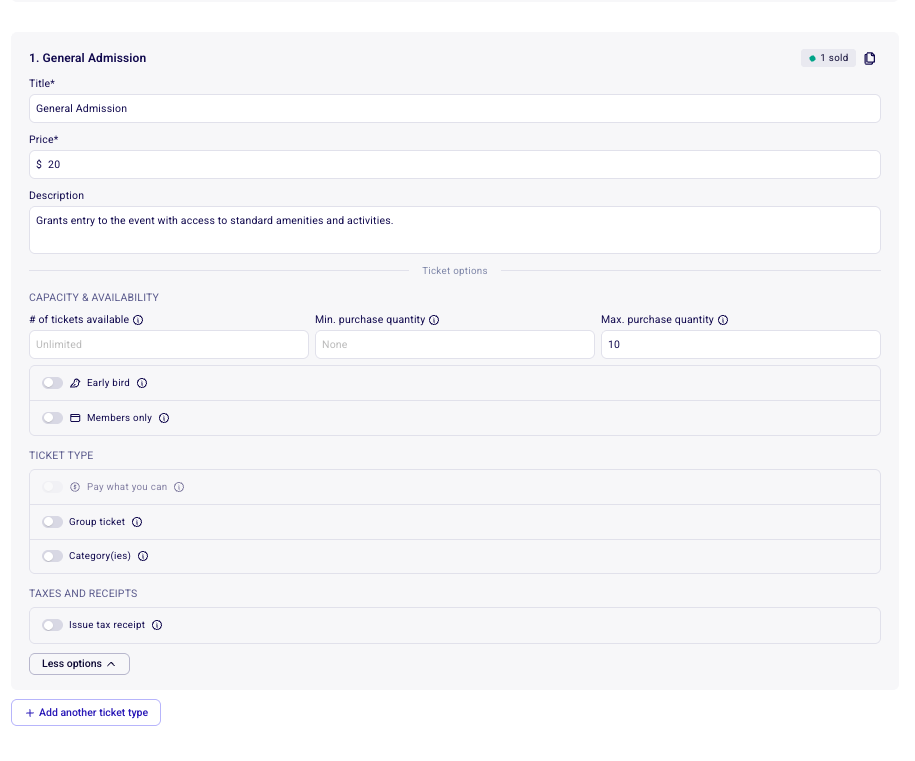The image size is (915, 761).
Task: Open Group ticket info icon
Action: pos(137,522)
